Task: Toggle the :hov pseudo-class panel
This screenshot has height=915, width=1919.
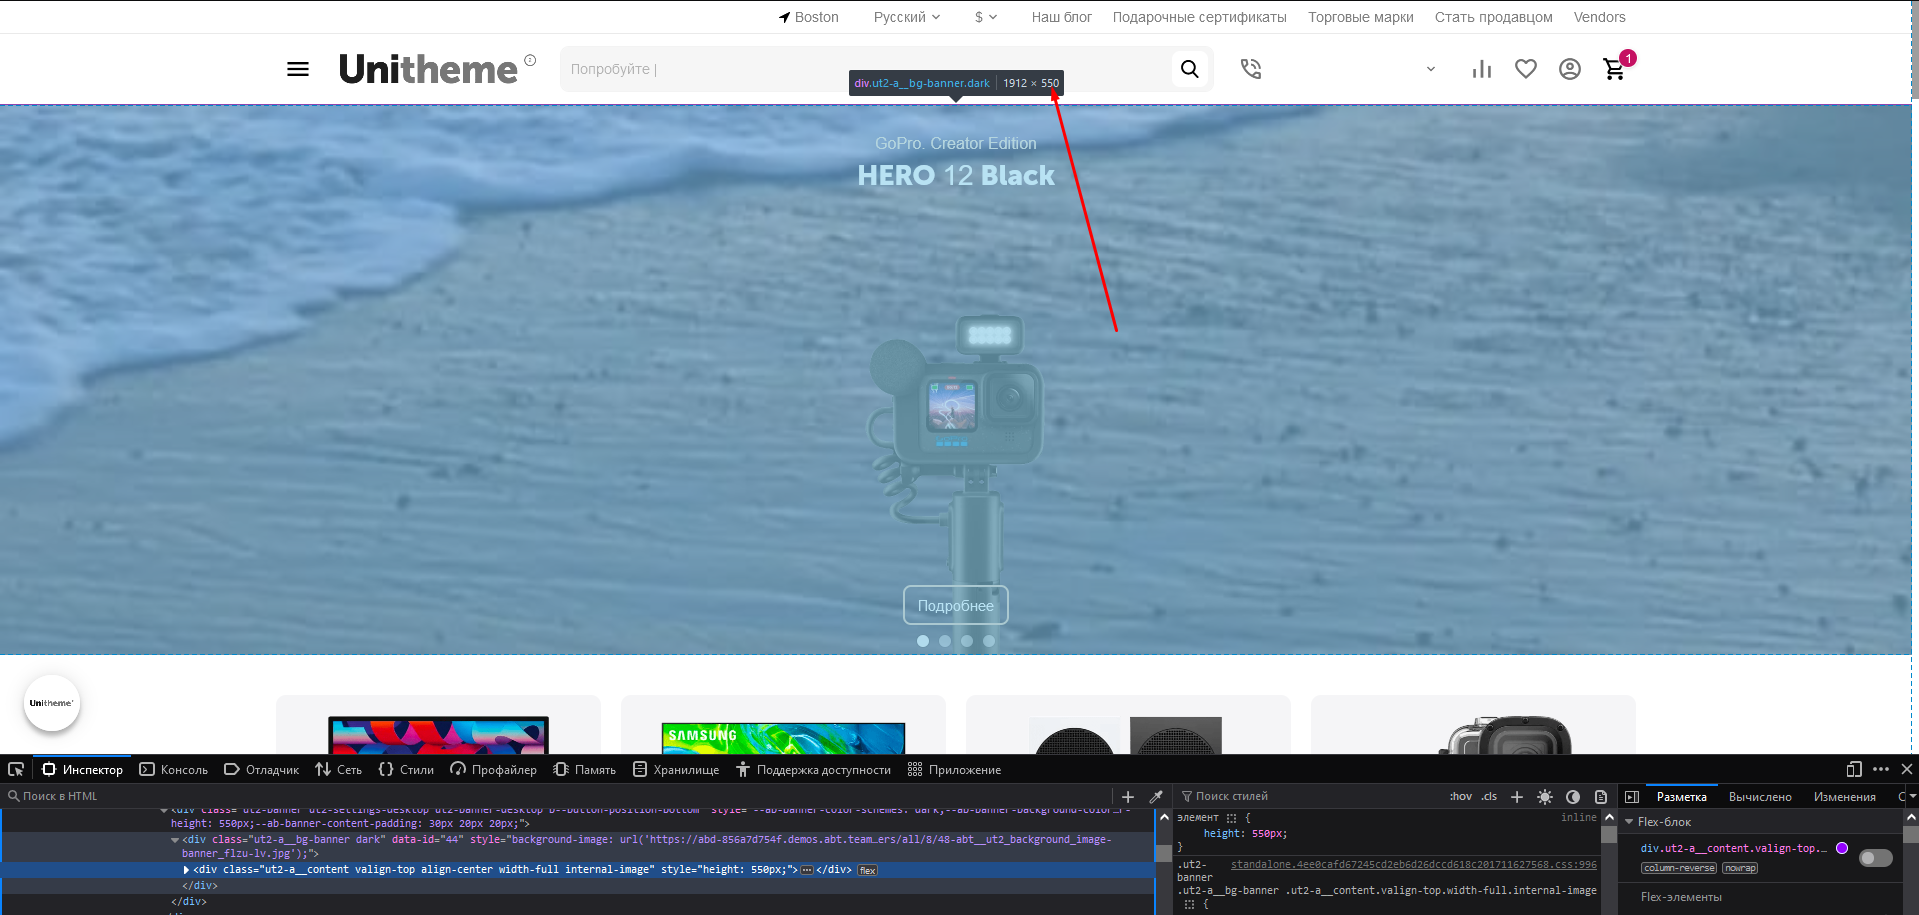Action: 1461,797
